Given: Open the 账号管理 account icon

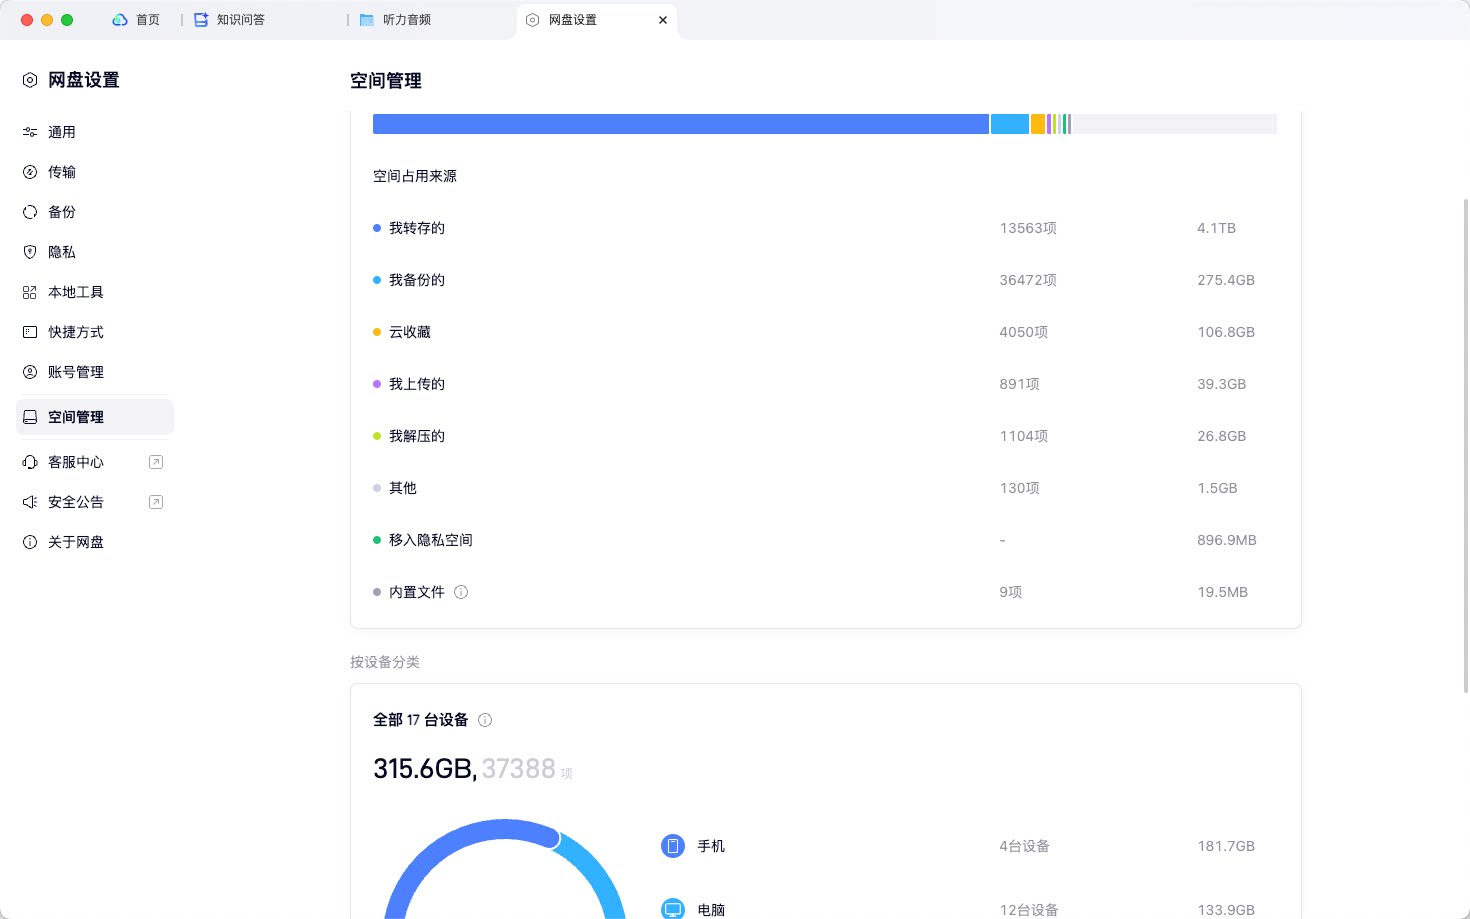Looking at the screenshot, I should (x=30, y=372).
